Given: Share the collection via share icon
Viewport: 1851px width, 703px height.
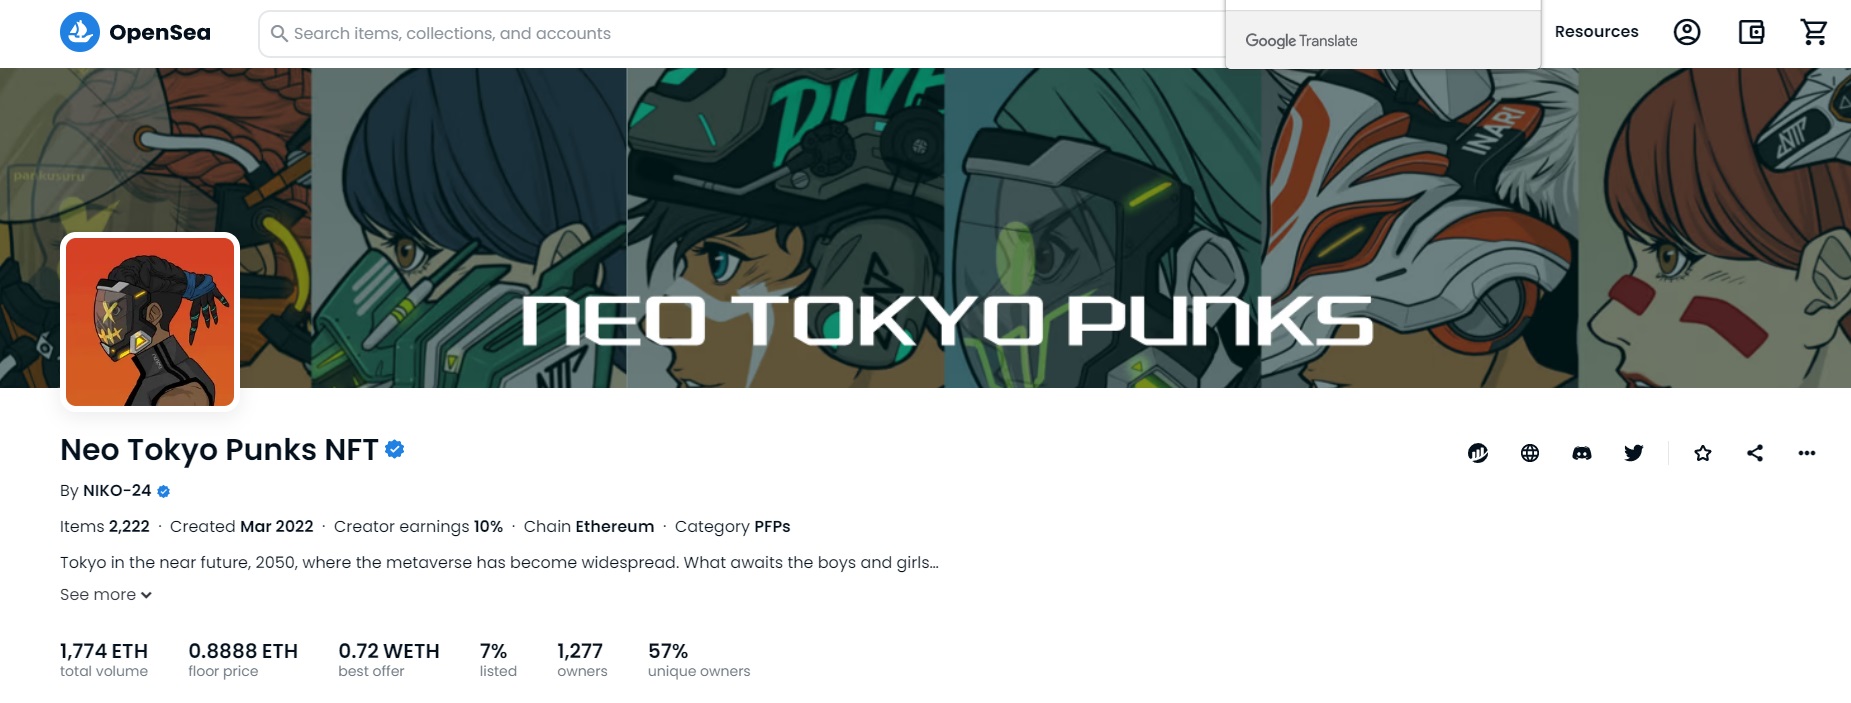Looking at the screenshot, I should pyautogui.click(x=1755, y=453).
